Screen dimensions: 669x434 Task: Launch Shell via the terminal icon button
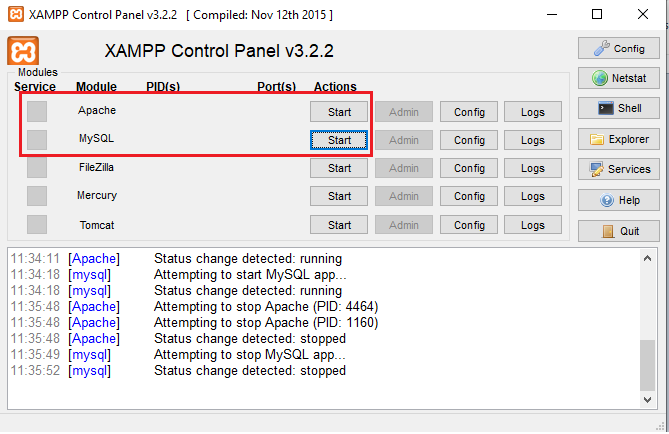(619, 108)
